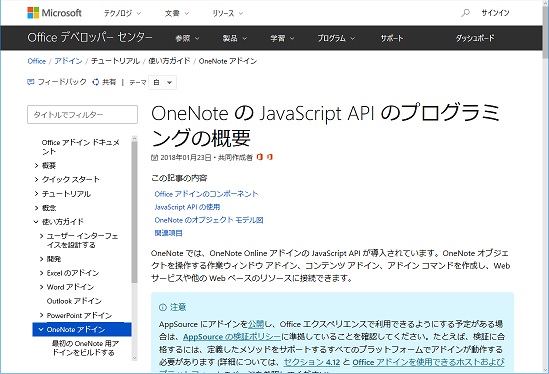Open the 参照 nav menu
This screenshot has height=374, width=549.
pyautogui.click(x=187, y=38)
